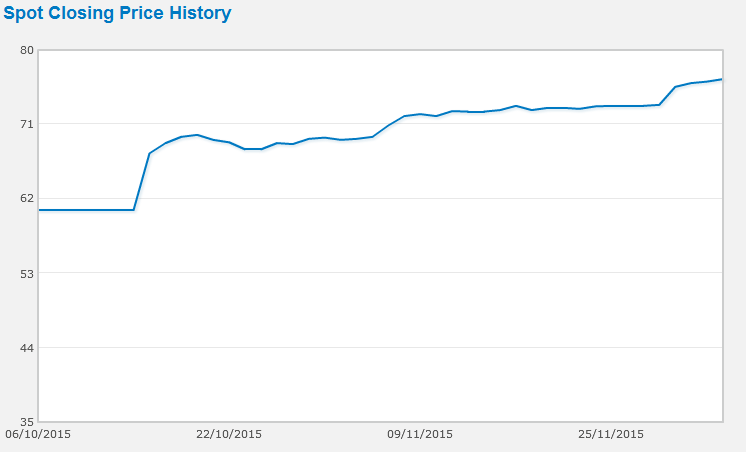Click the price line's far-right end point
Viewport: 746px width, 452px height.
[x=721, y=79]
